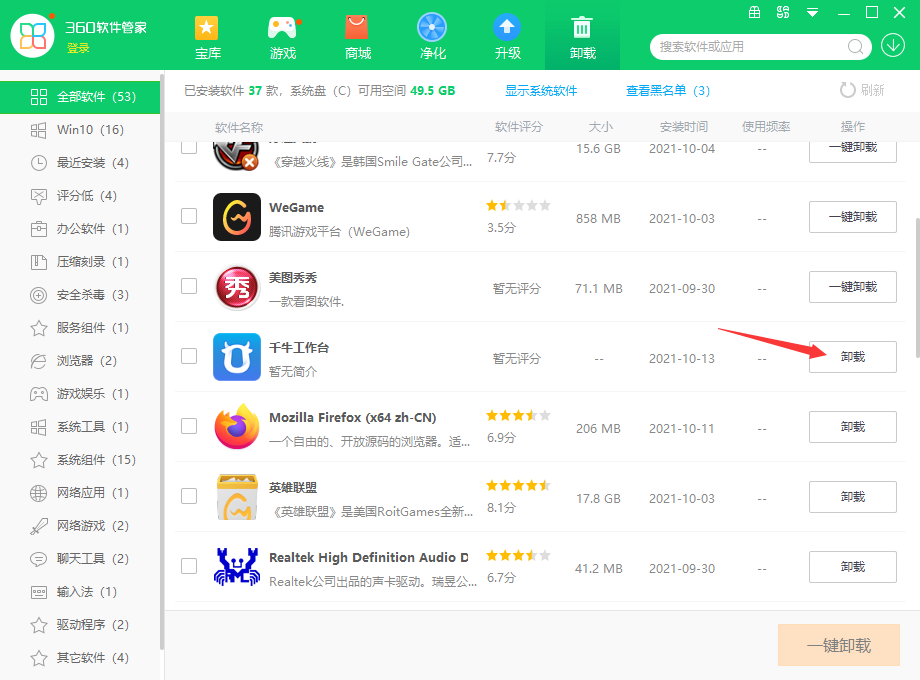Select 其它软件 (4) category
Image resolution: width=920 pixels, height=680 pixels.
80,658
